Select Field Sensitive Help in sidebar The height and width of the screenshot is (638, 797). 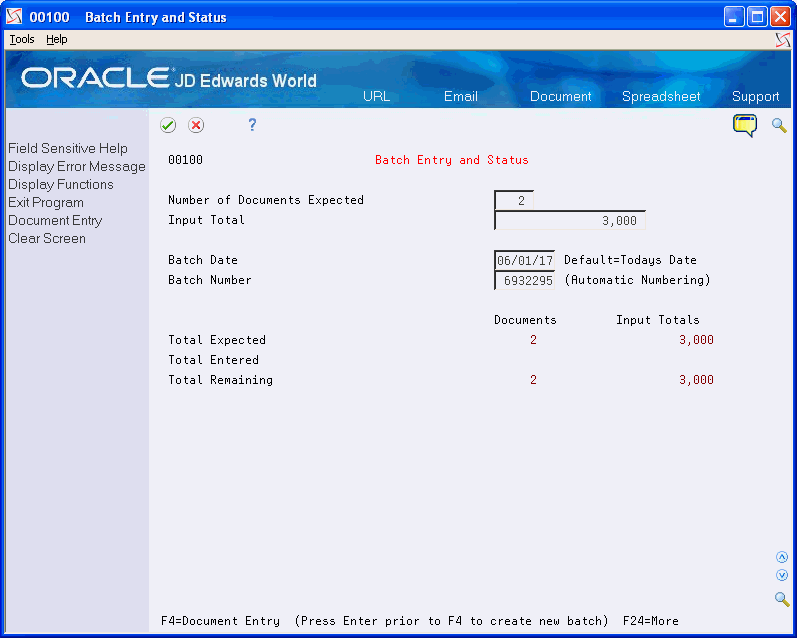coord(68,148)
